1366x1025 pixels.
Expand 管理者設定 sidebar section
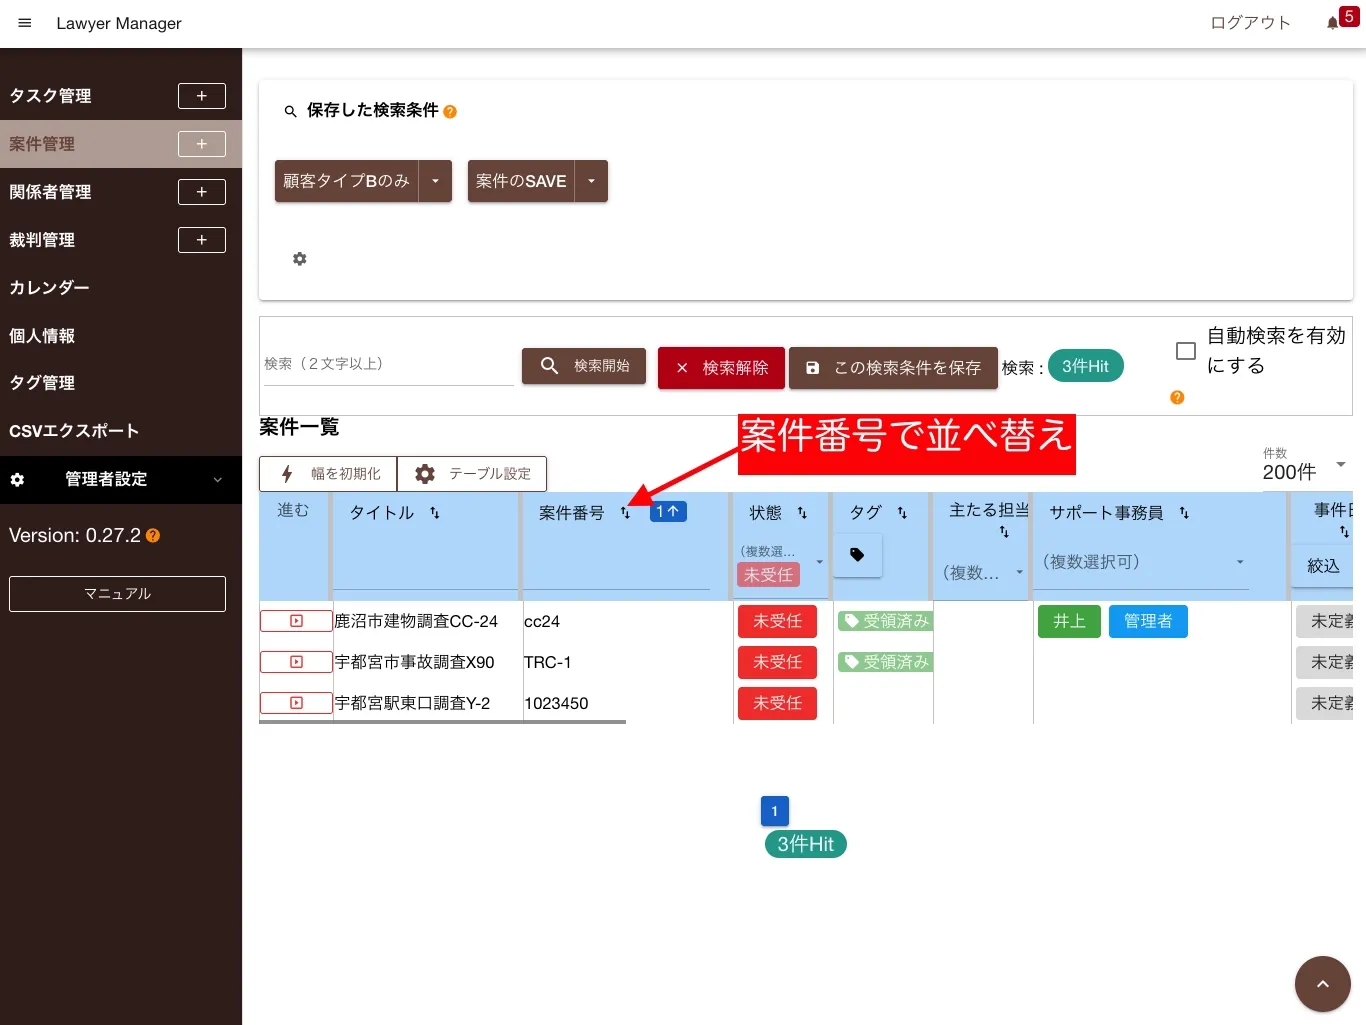(121, 480)
